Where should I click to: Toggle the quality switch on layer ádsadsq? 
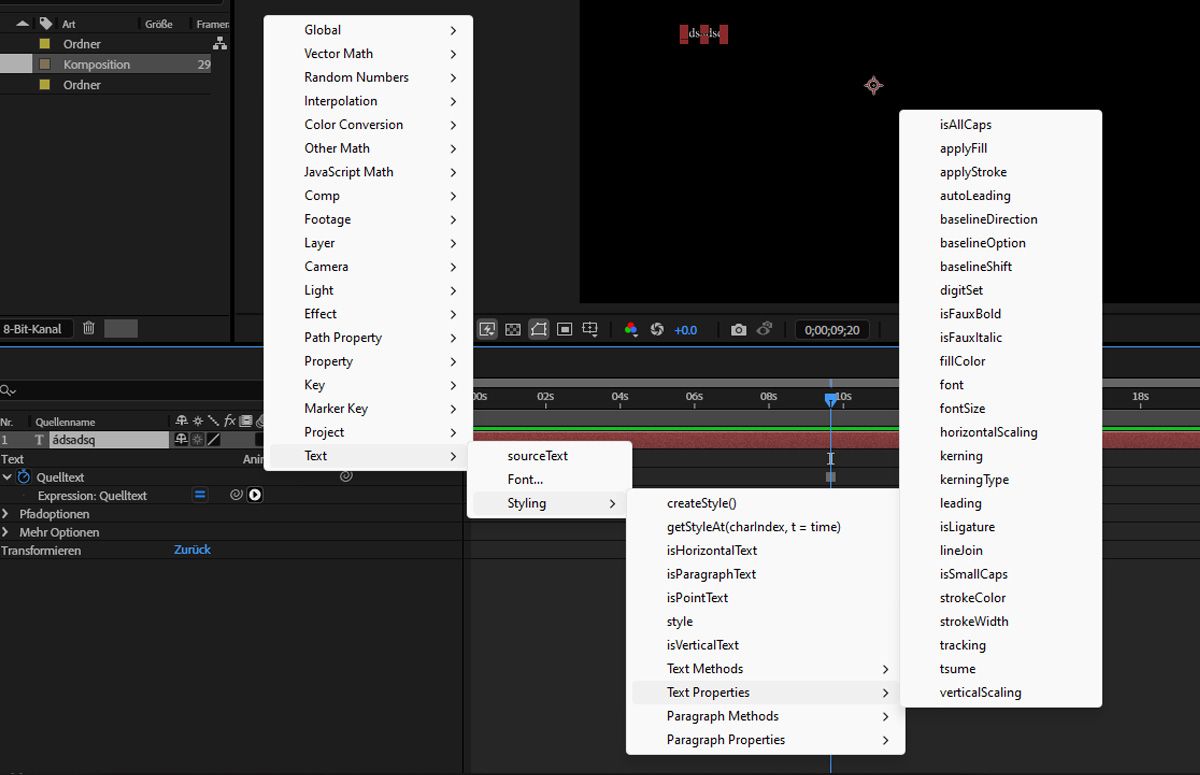(213, 439)
